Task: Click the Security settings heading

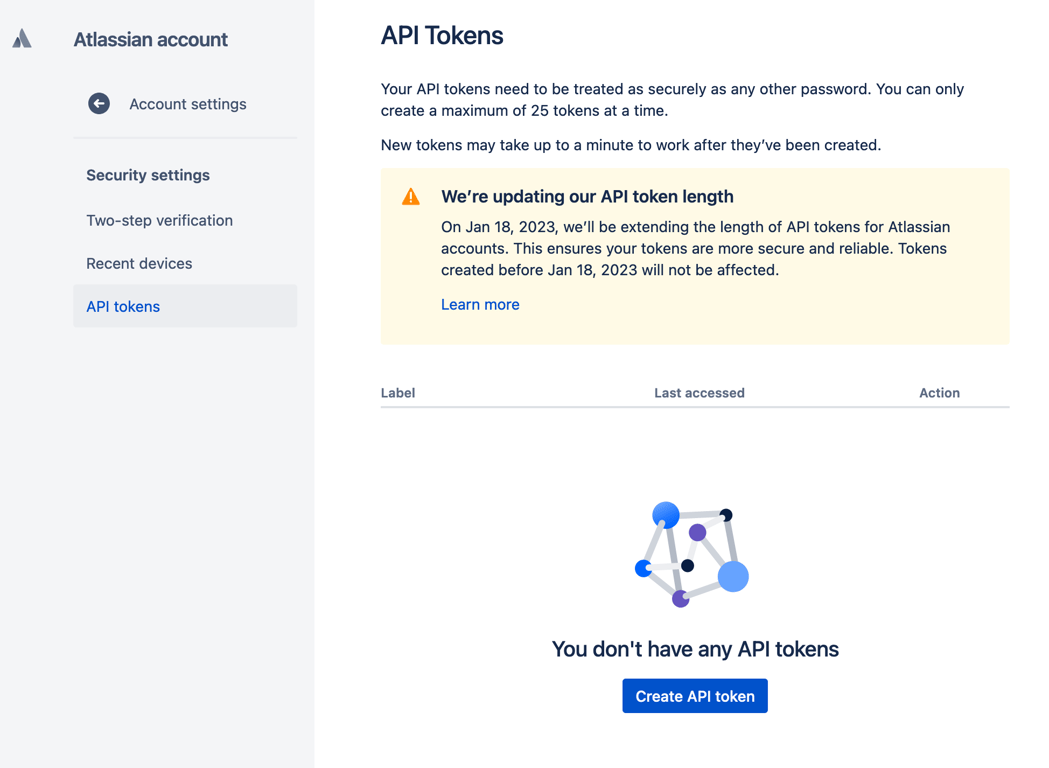Action: 148,175
